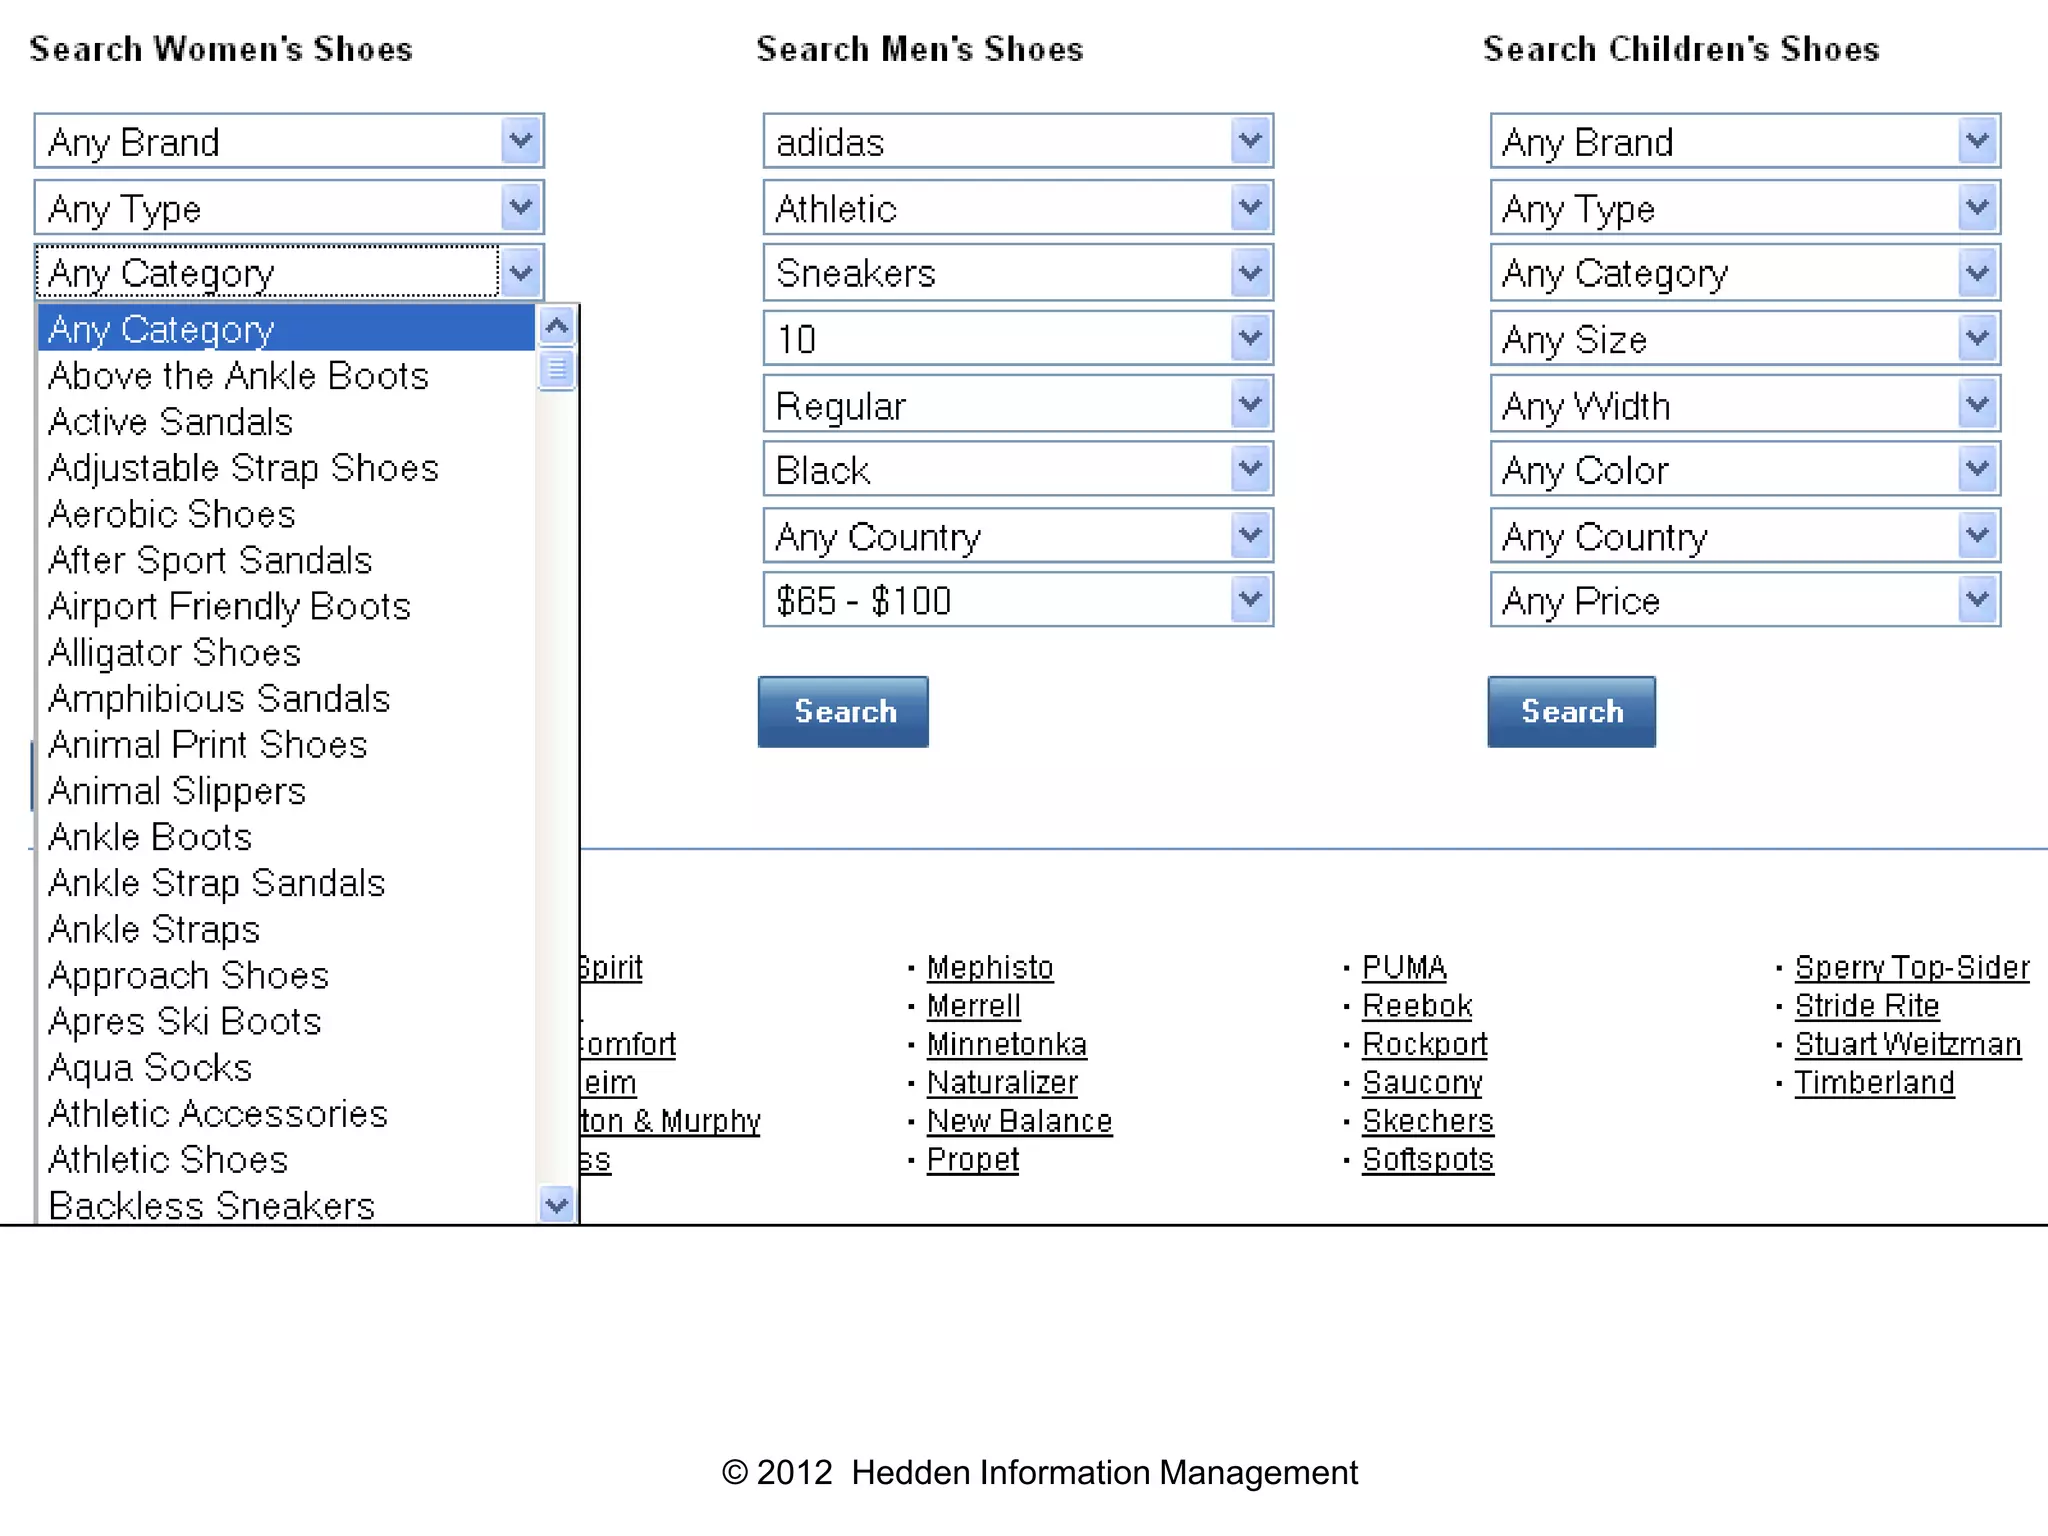The image size is (2048, 1536).
Task: Open the Merrell brand link
Action: pos(973,1006)
